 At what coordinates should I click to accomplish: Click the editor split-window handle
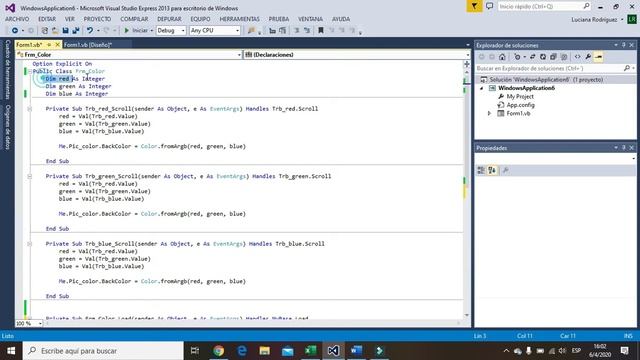pyautogui.click(x=467, y=64)
